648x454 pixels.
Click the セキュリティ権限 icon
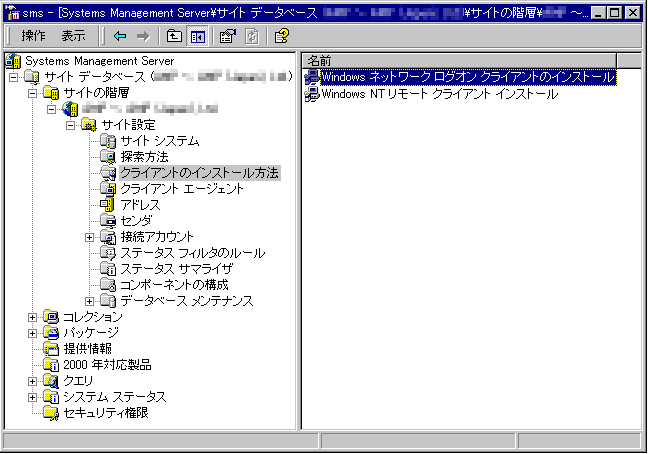point(51,413)
